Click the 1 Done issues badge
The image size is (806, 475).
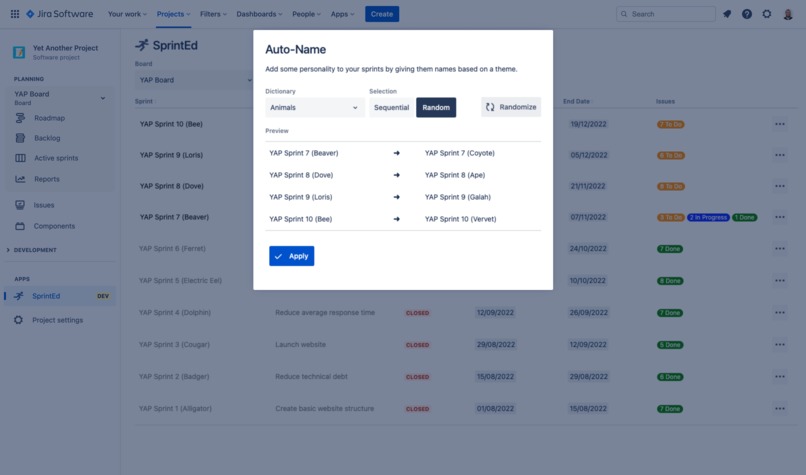[744, 217]
